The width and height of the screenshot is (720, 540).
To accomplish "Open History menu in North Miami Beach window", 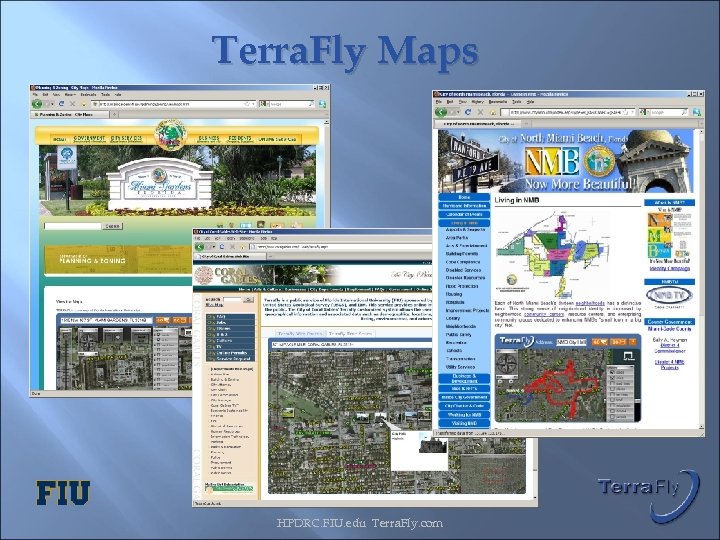I will tap(478, 102).
